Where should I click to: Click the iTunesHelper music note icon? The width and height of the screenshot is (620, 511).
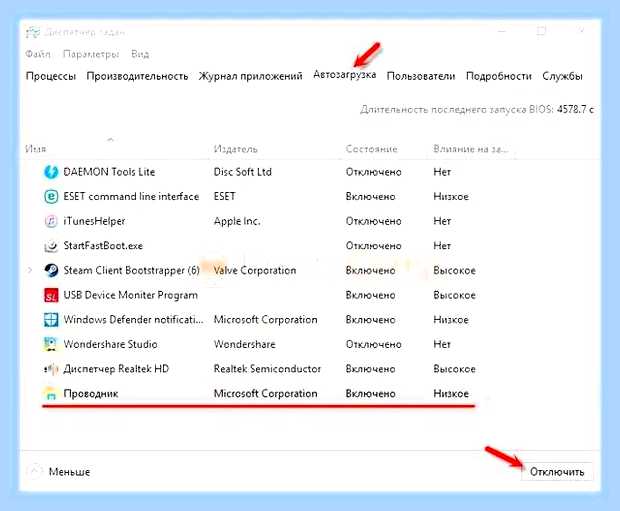pyautogui.click(x=51, y=221)
